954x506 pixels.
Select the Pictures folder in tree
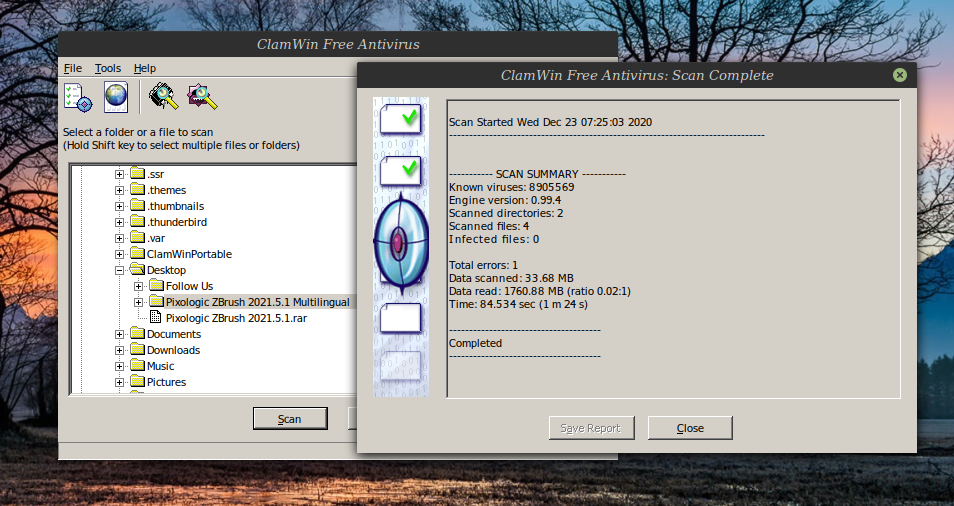point(166,382)
